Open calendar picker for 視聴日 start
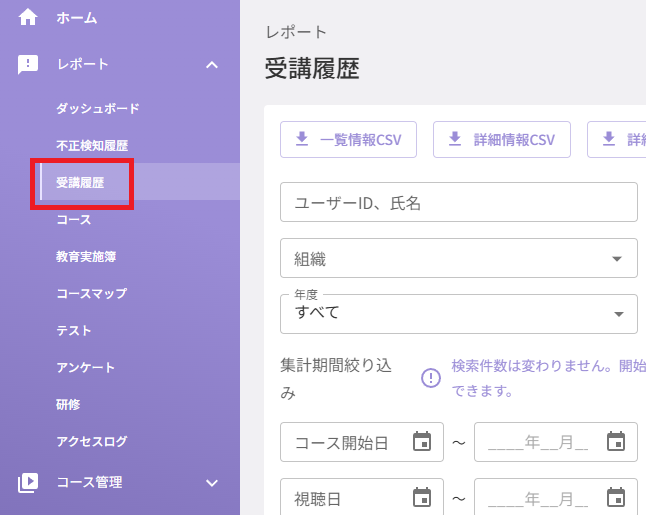646x515 pixels. pos(422,497)
